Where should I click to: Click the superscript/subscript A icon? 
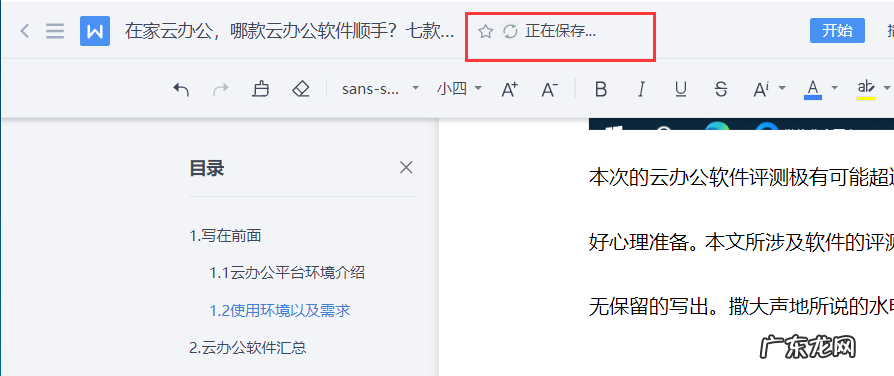[x=761, y=89]
